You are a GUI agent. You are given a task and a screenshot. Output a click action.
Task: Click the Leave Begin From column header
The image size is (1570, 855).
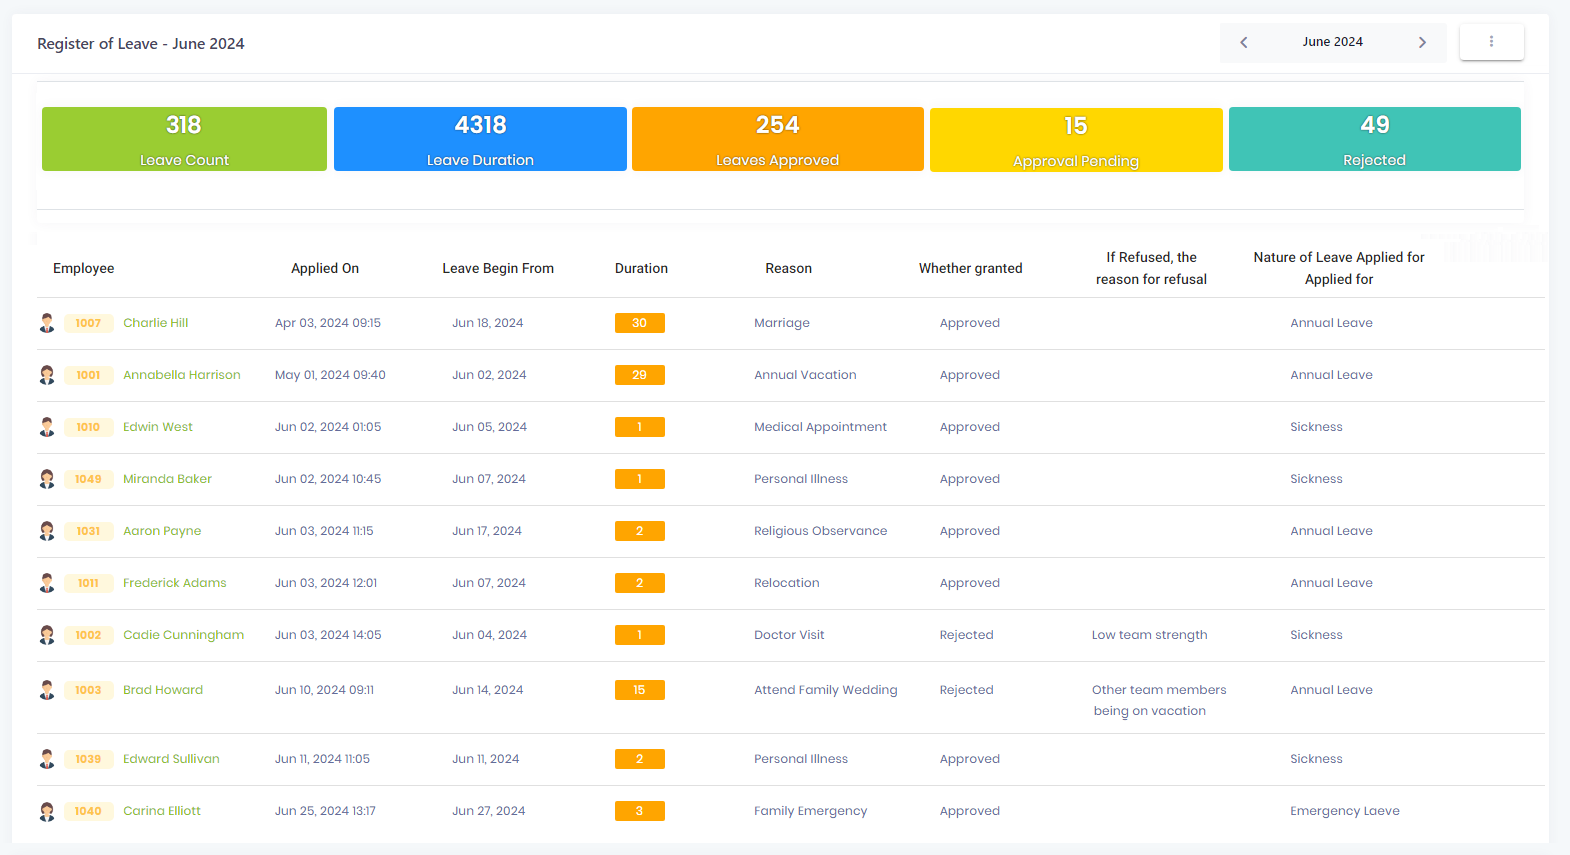[498, 268]
